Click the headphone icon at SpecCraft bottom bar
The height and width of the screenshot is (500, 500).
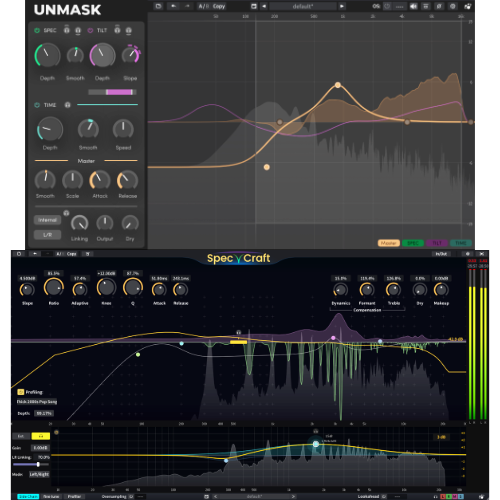pyautogui.click(x=435, y=497)
